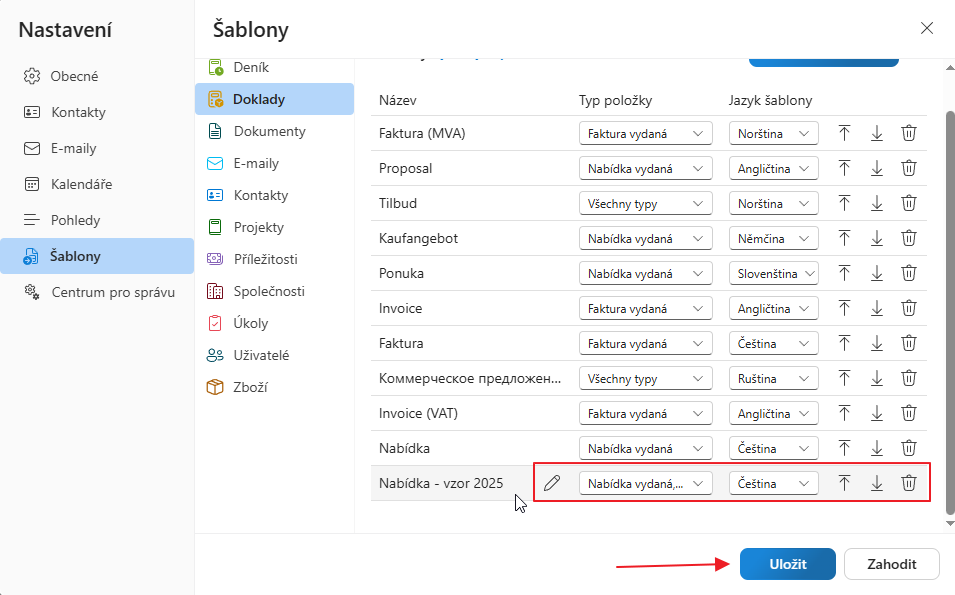This screenshot has height=595, width=955.
Task: Delete the Ponuka template
Action: pyautogui.click(x=908, y=273)
